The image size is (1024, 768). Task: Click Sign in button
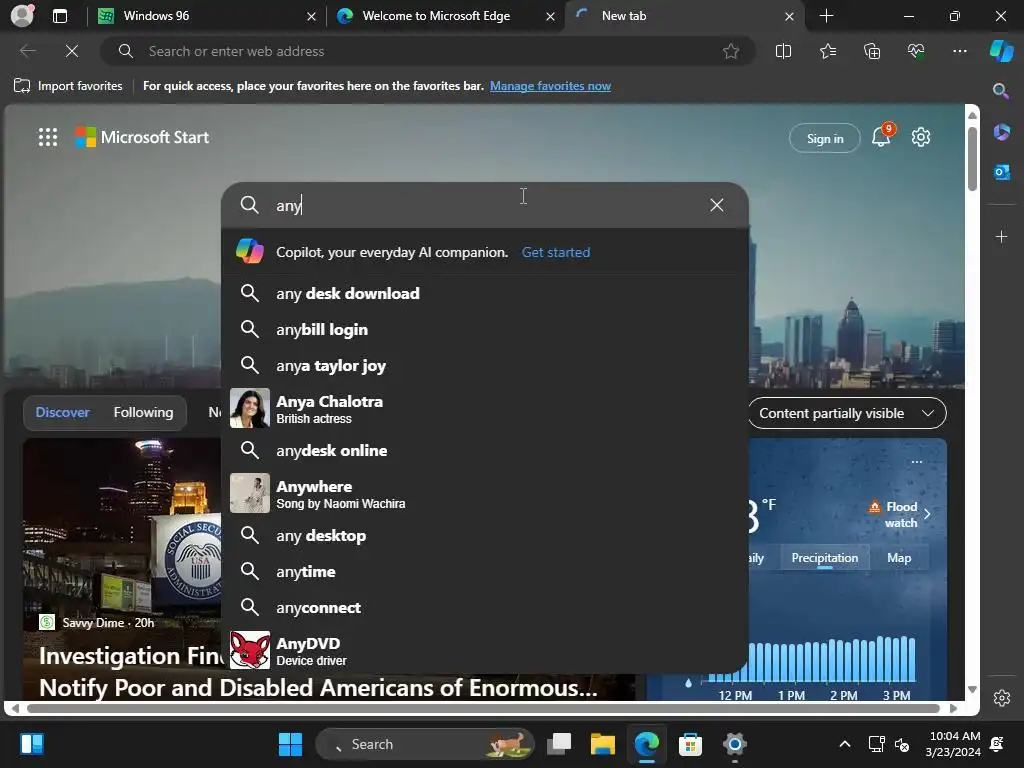click(x=825, y=138)
